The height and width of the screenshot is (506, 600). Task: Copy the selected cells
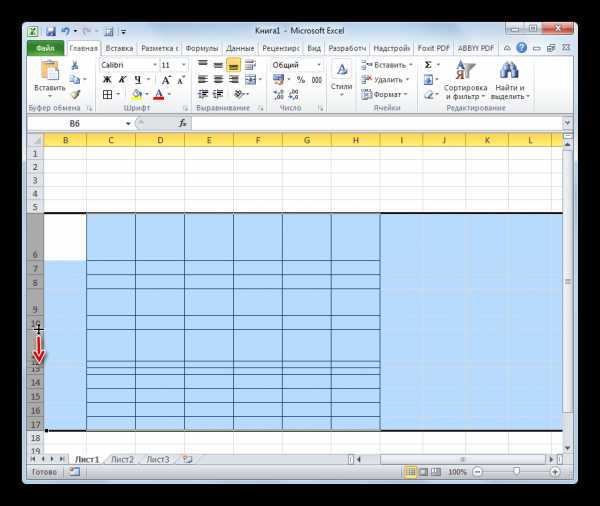click(x=75, y=80)
